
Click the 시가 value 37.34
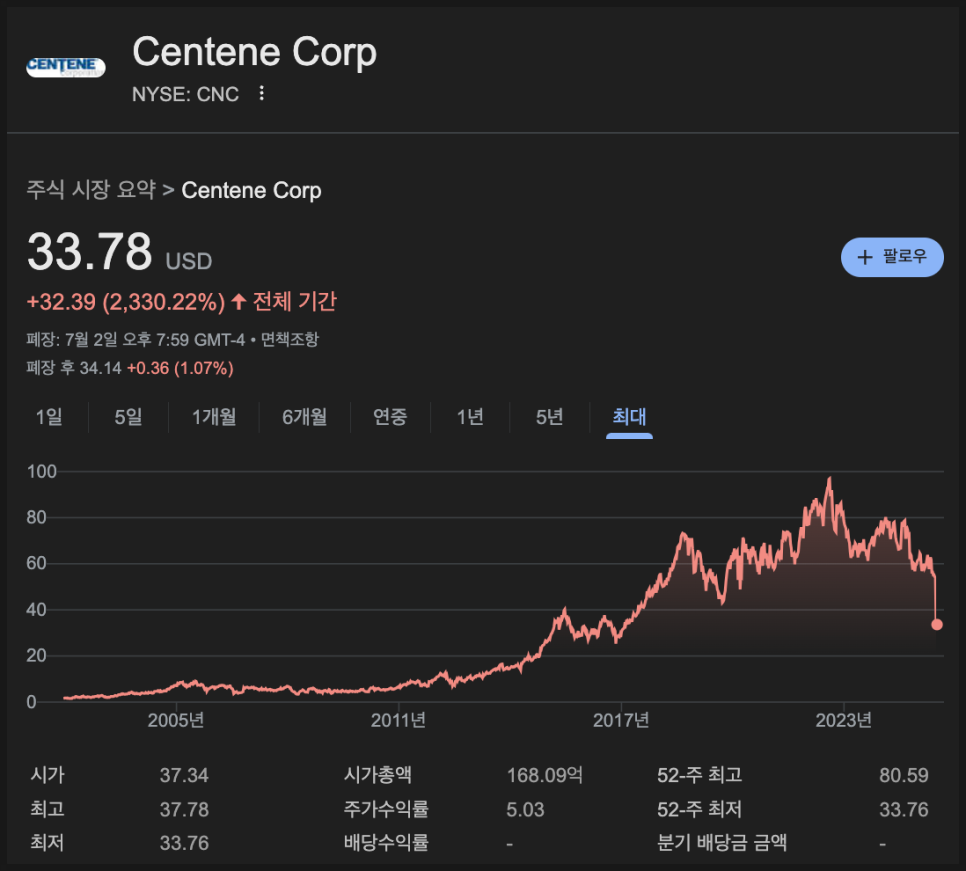tap(184, 775)
